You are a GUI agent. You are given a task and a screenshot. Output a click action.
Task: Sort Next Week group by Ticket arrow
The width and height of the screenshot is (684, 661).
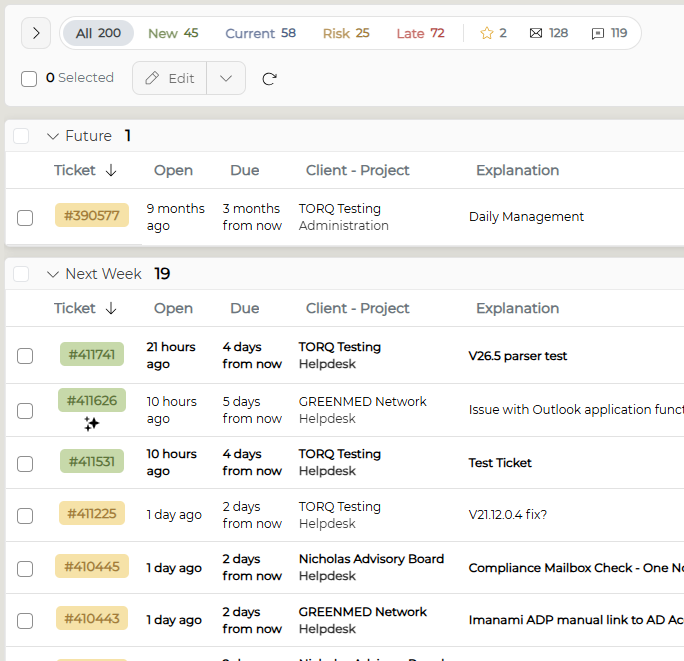pos(111,308)
